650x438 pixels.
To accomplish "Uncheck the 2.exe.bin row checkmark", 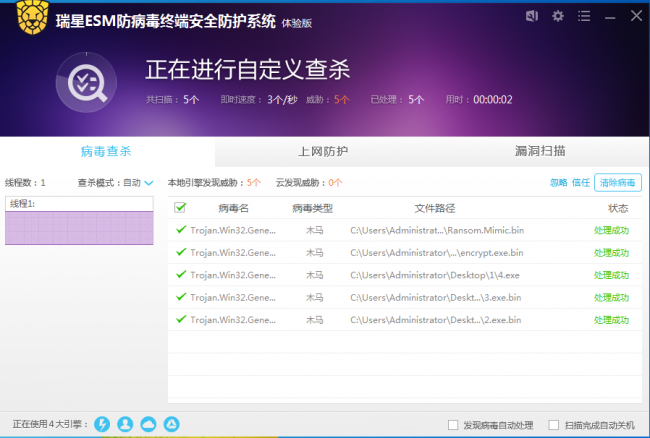I will click(181, 319).
